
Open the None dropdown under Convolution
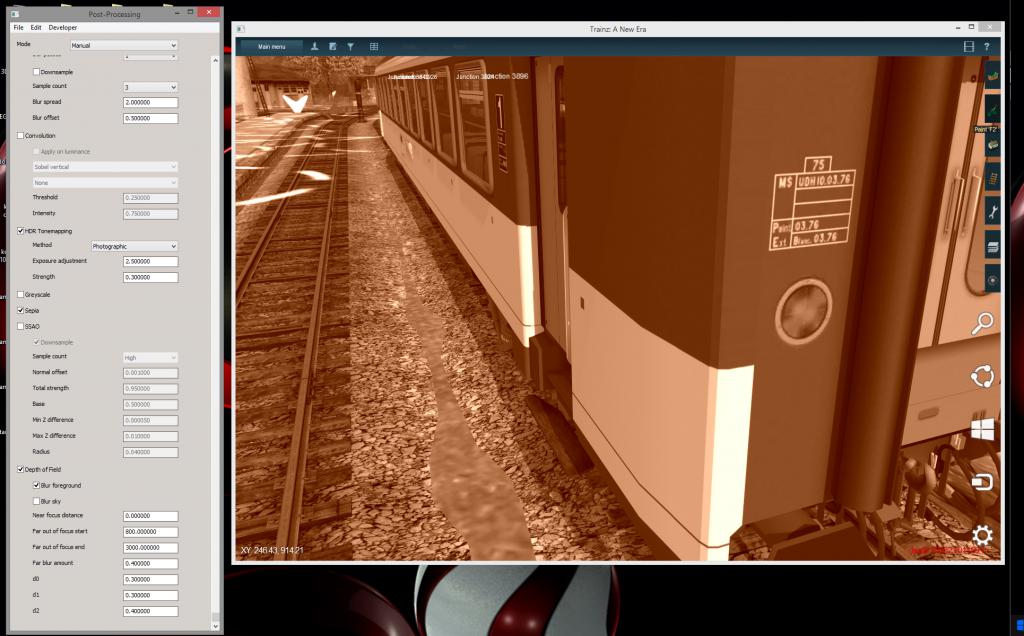105,182
